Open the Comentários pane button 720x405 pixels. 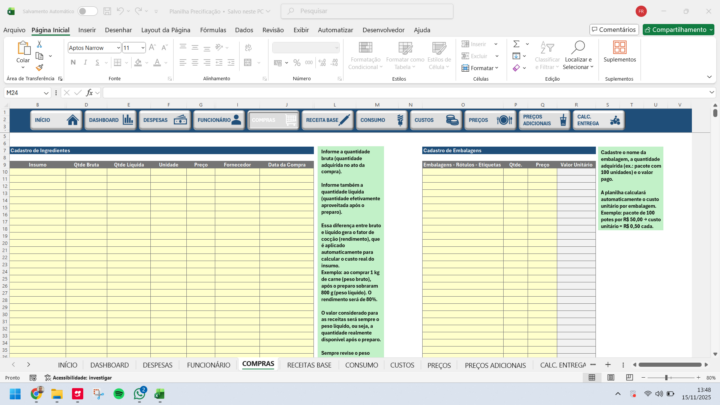click(x=614, y=30)
